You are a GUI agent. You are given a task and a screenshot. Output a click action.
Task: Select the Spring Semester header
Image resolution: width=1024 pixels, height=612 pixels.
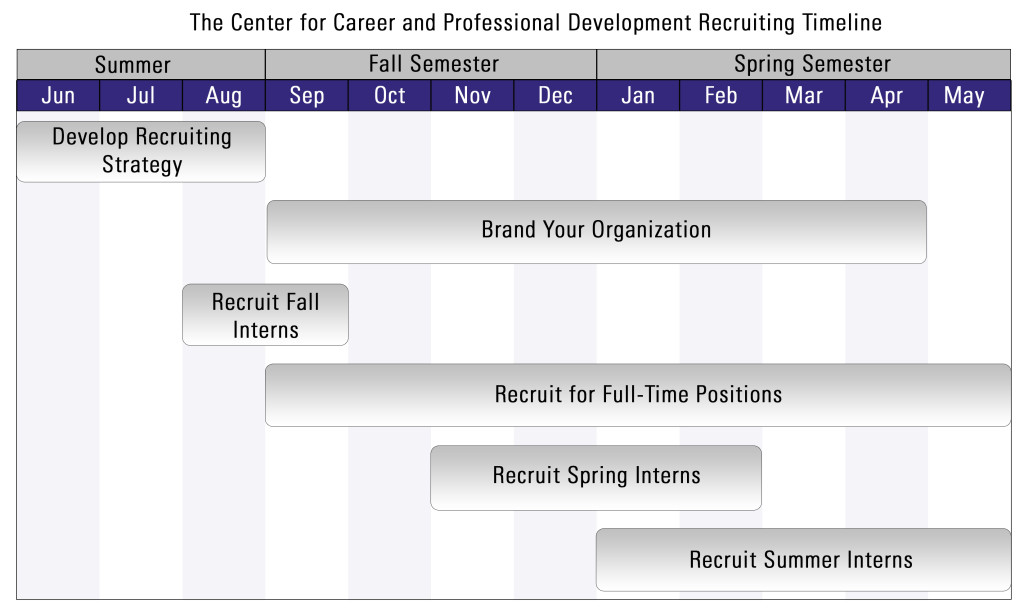coord(804,65)
